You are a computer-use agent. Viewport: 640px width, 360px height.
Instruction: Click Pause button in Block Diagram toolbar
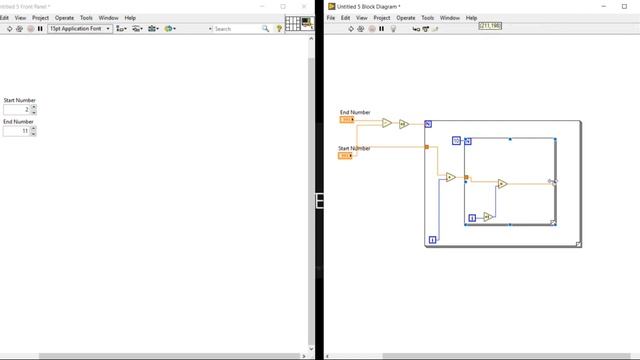click(381, 29)
